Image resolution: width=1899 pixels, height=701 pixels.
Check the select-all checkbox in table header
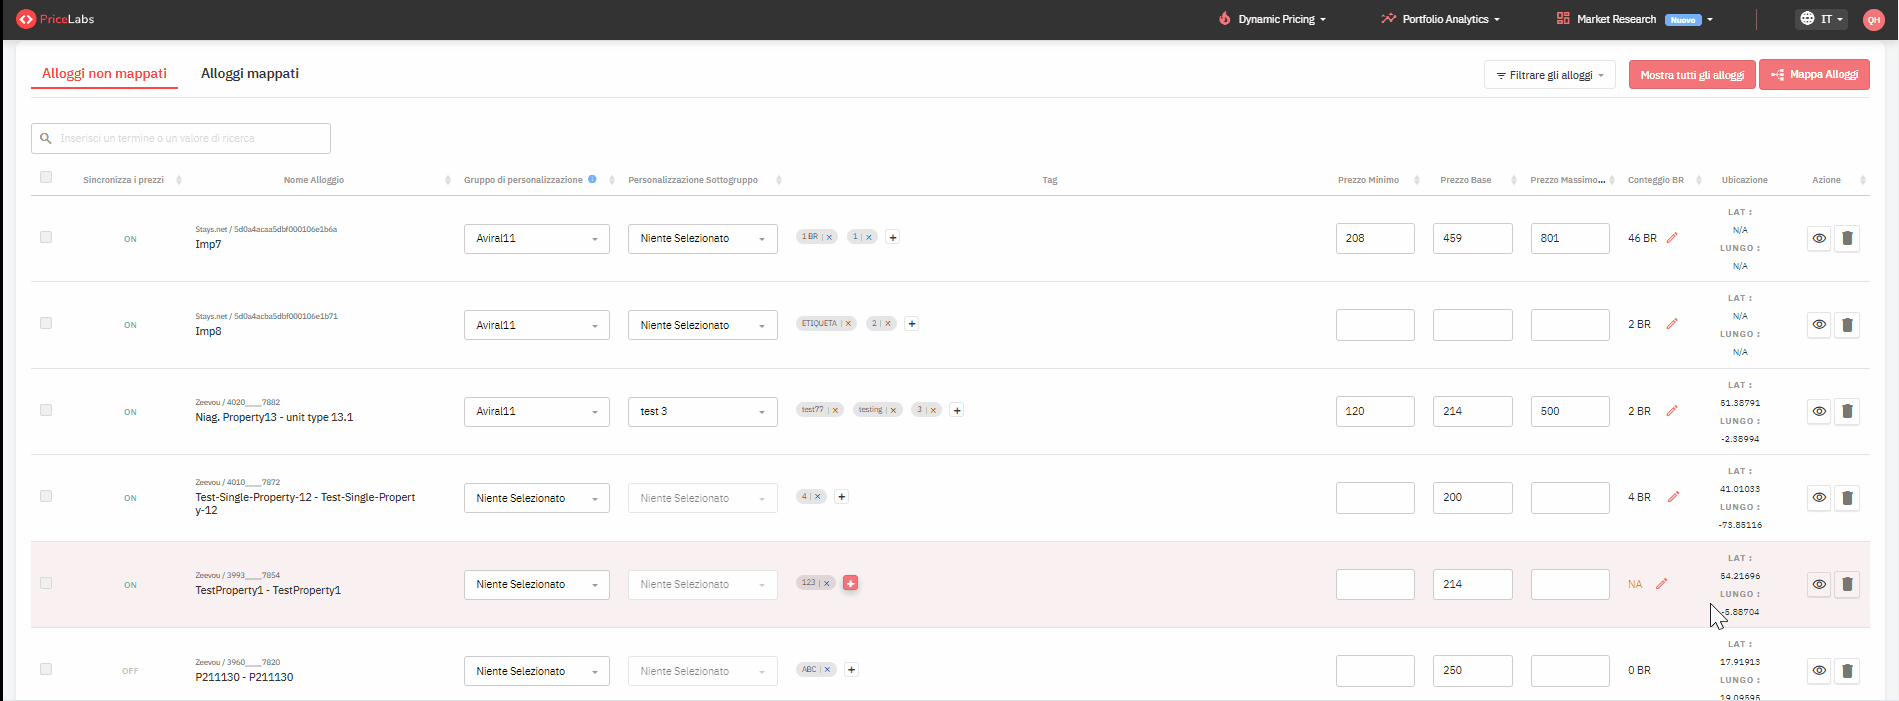(x=46, y=177)
